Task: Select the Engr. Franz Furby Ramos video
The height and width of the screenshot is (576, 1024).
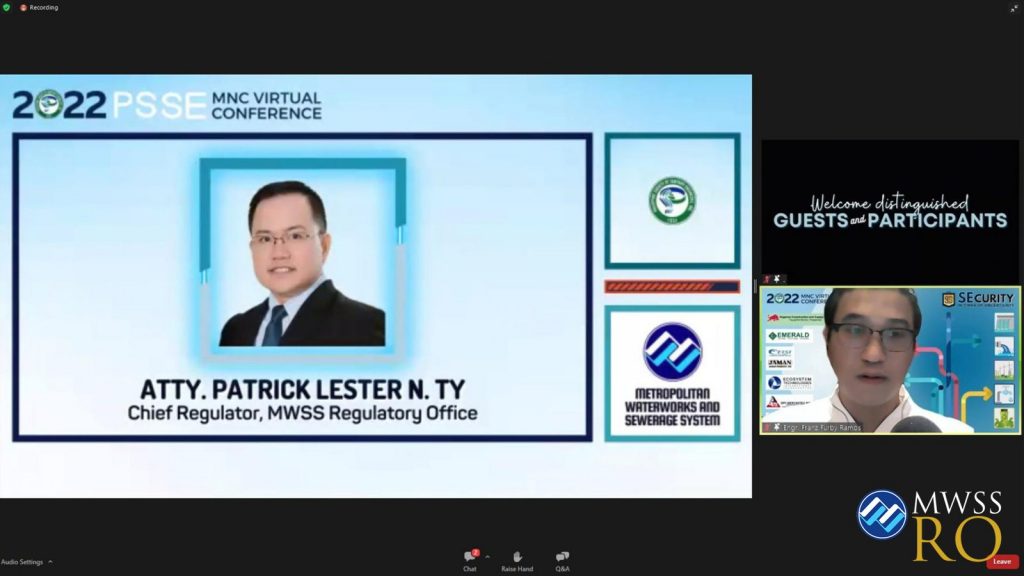Action: pos(890,360)
